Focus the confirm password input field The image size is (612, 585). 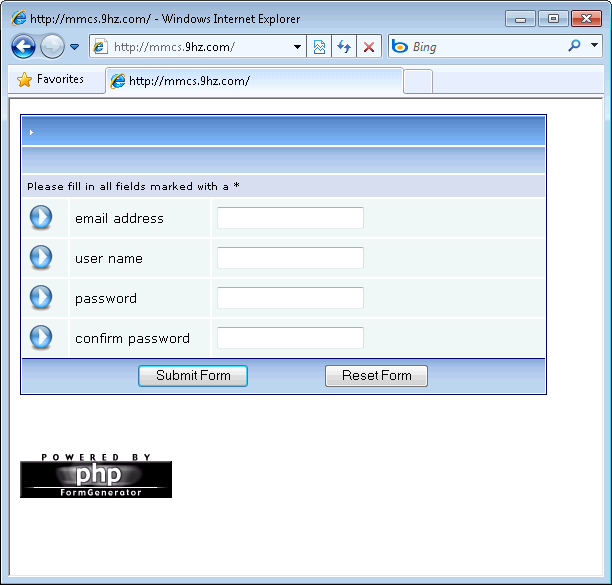tap(290, 338)
